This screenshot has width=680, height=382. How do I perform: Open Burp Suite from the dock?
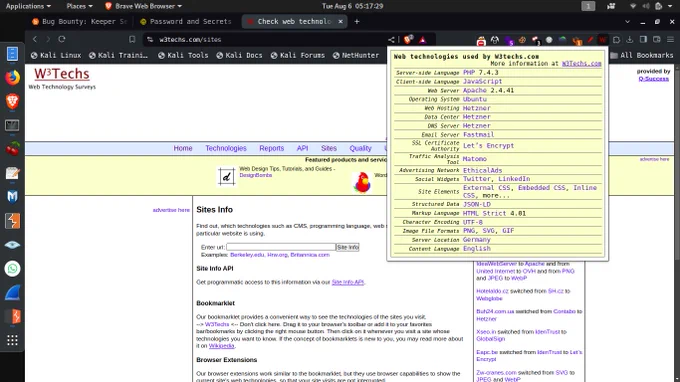coord(12,221)
